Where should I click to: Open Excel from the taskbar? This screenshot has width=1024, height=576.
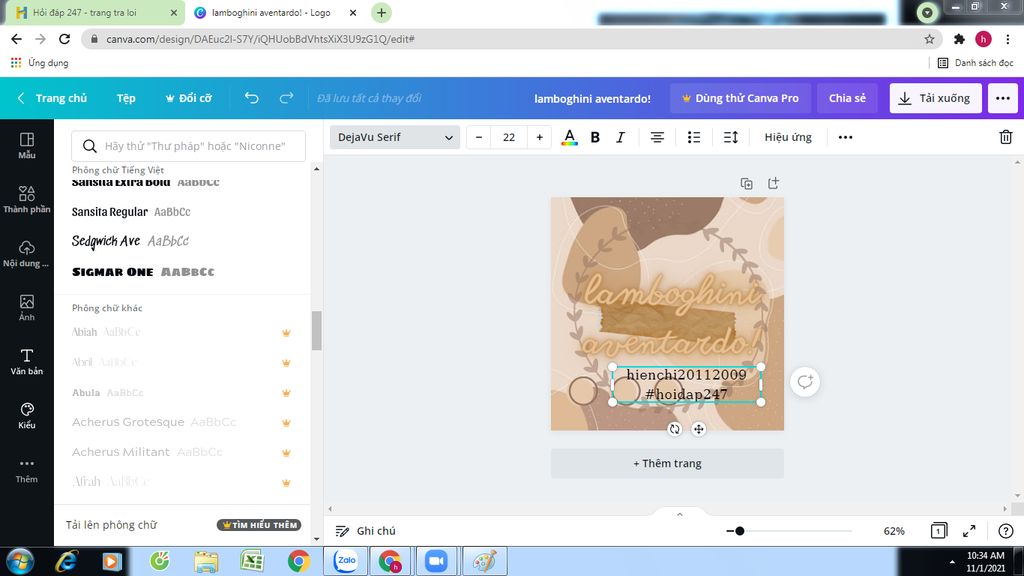[x=252, y=561]
